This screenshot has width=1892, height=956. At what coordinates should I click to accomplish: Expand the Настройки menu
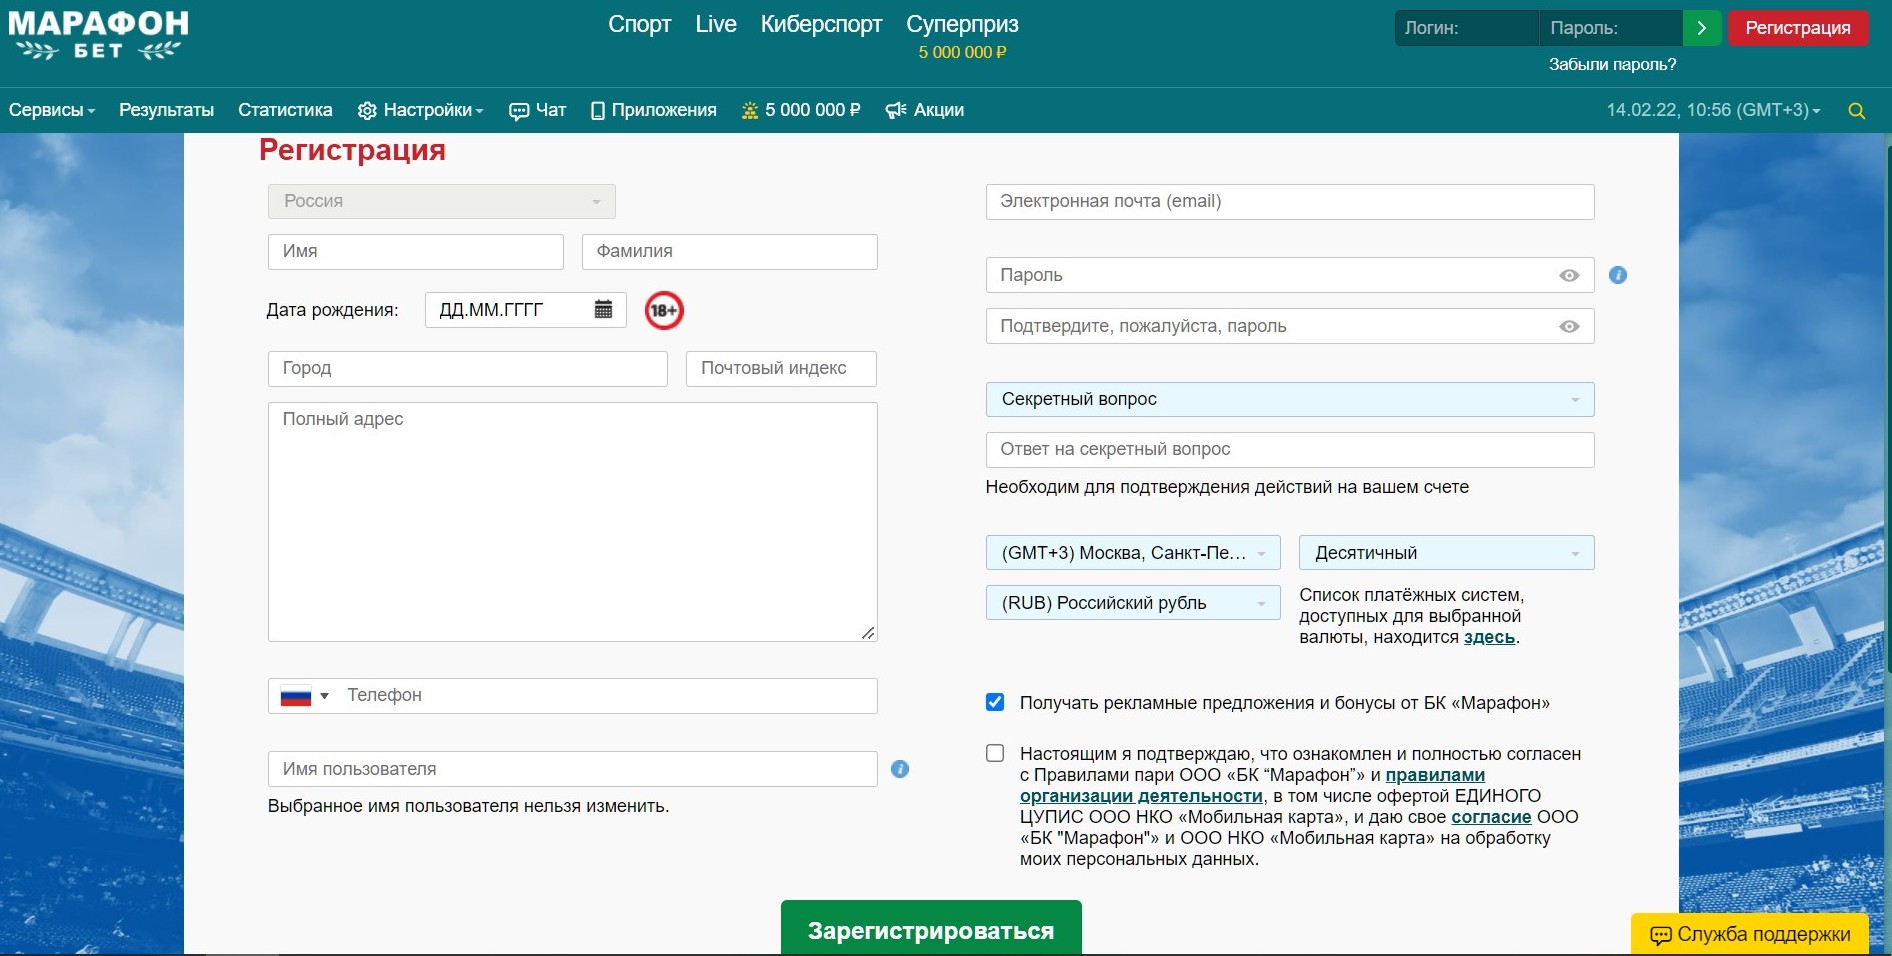coord(421,110)
